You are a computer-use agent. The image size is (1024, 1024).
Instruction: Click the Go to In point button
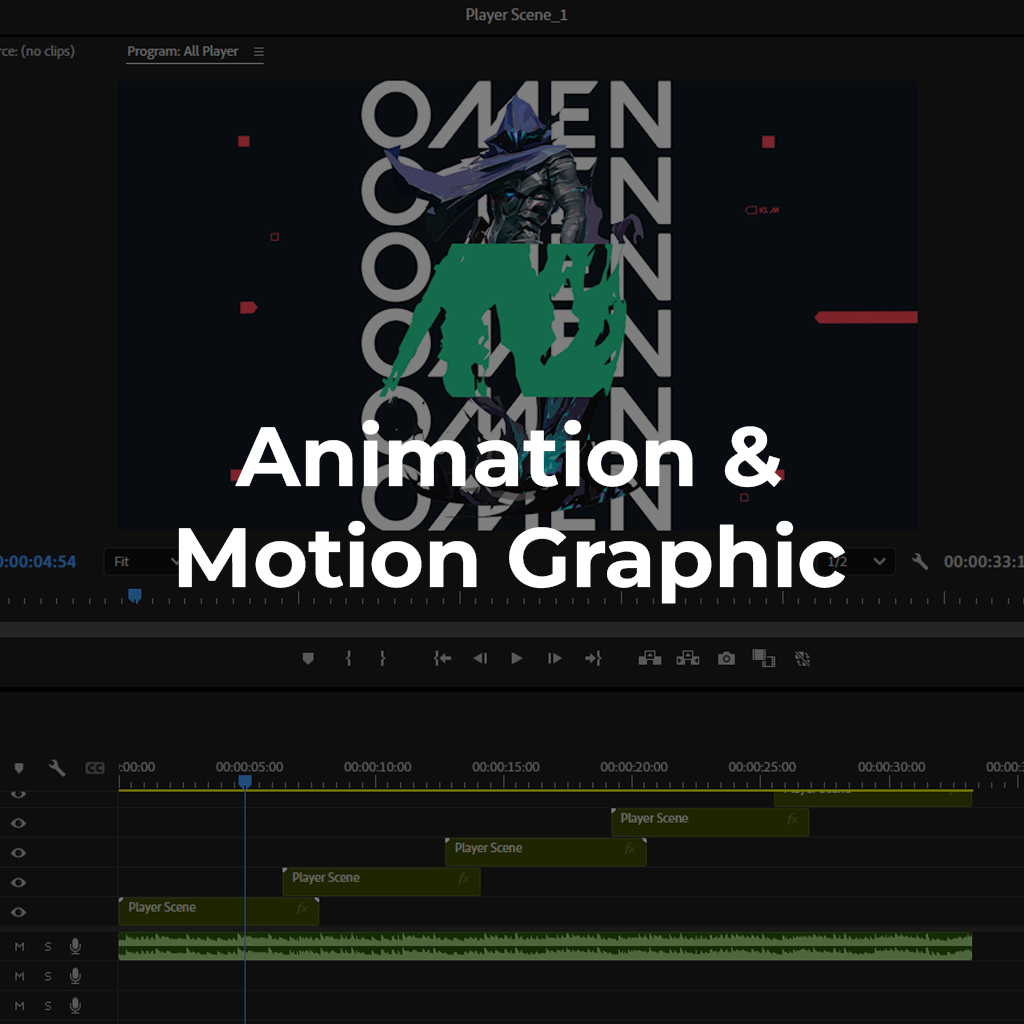click(x=442, y=658)
